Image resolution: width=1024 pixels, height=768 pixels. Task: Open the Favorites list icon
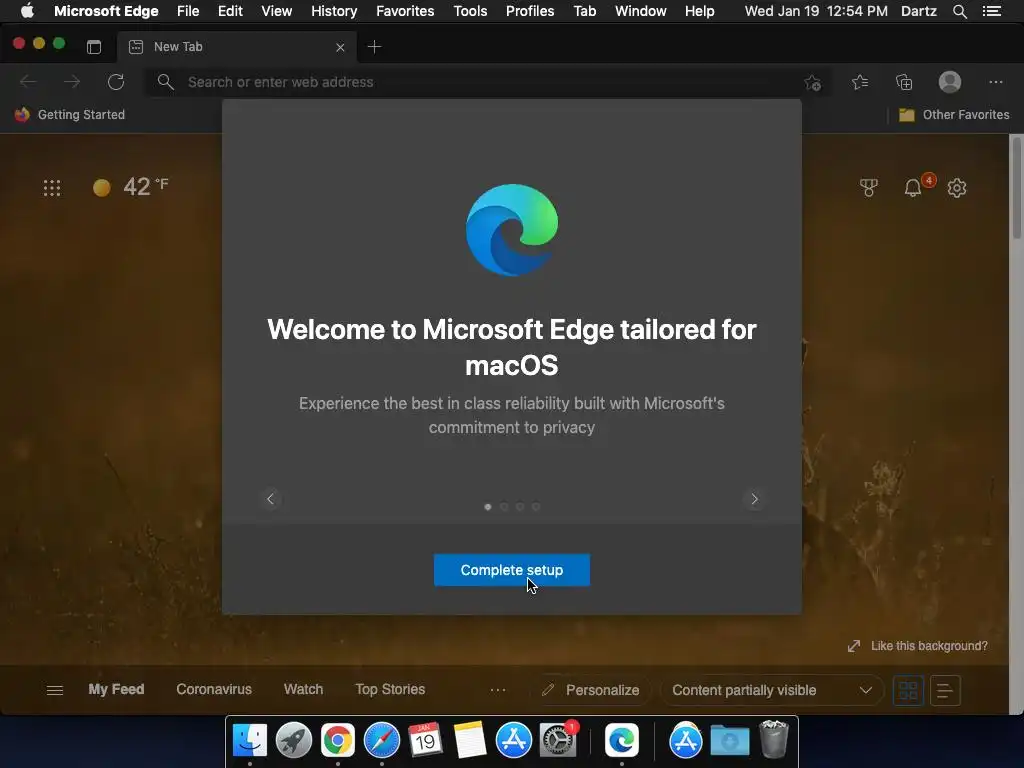(x=860, y=82)
